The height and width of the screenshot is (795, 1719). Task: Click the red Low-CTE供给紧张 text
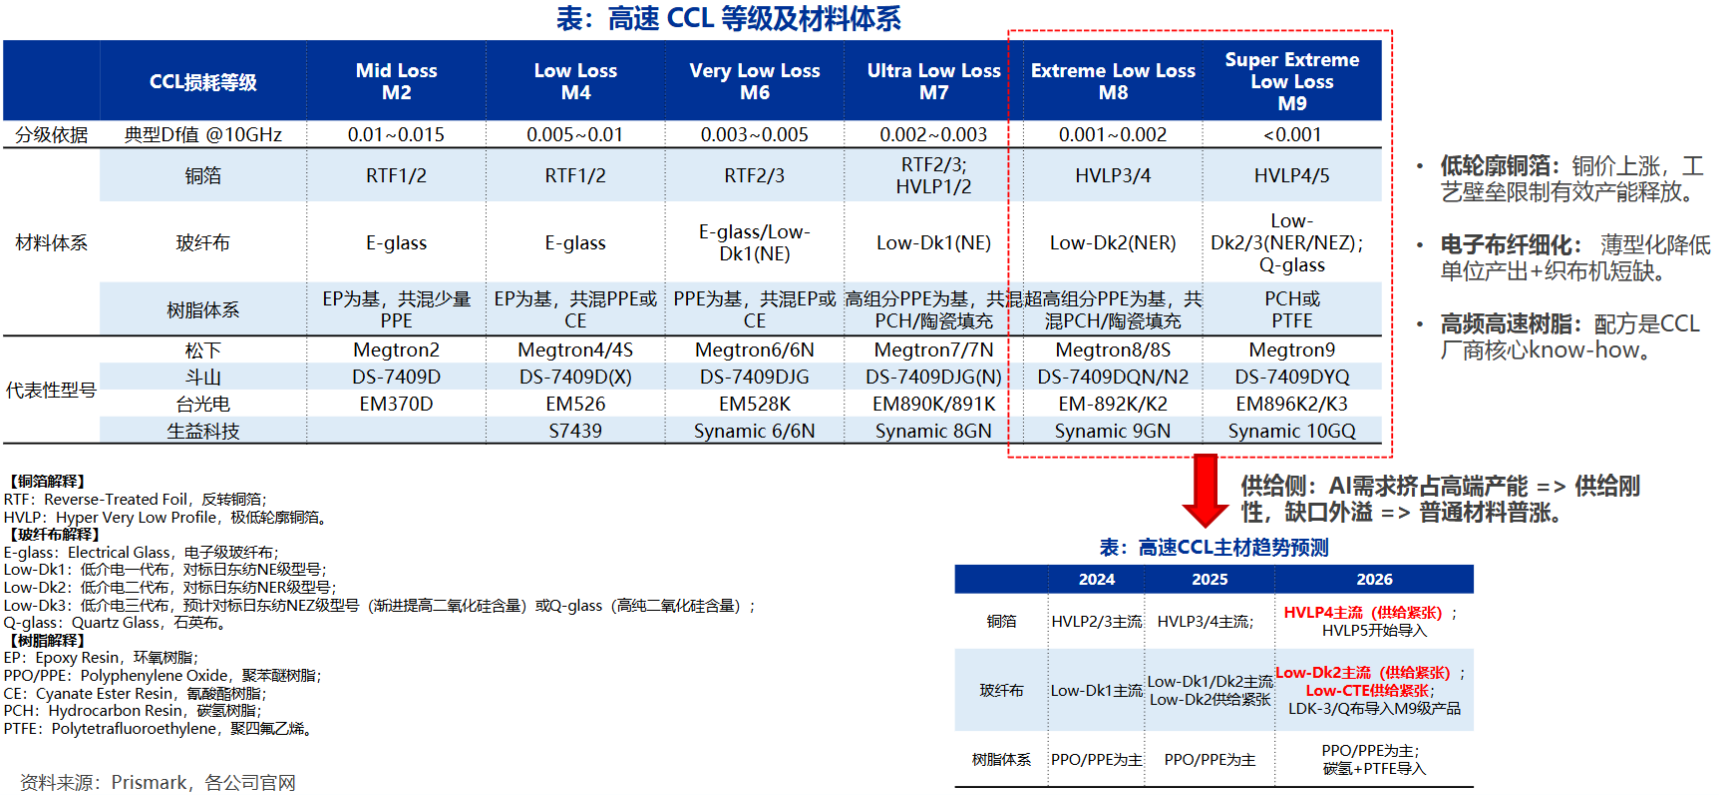click(x=1368, y=690)
